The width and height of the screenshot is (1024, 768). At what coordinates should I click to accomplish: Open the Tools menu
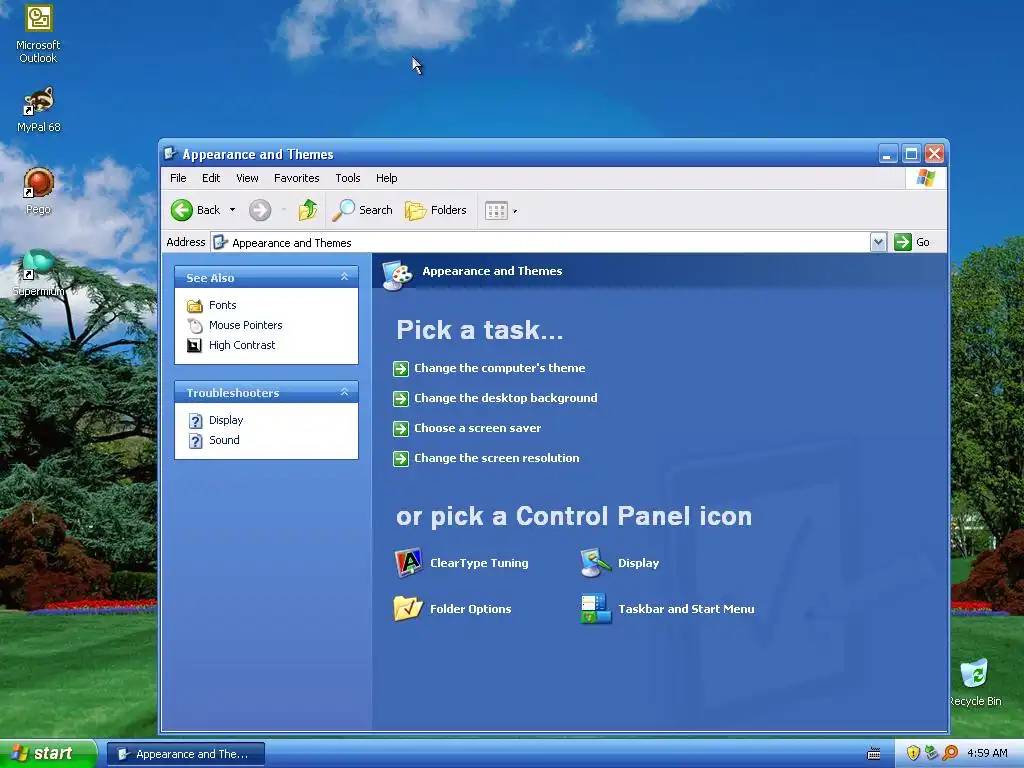tap(347, 178)
